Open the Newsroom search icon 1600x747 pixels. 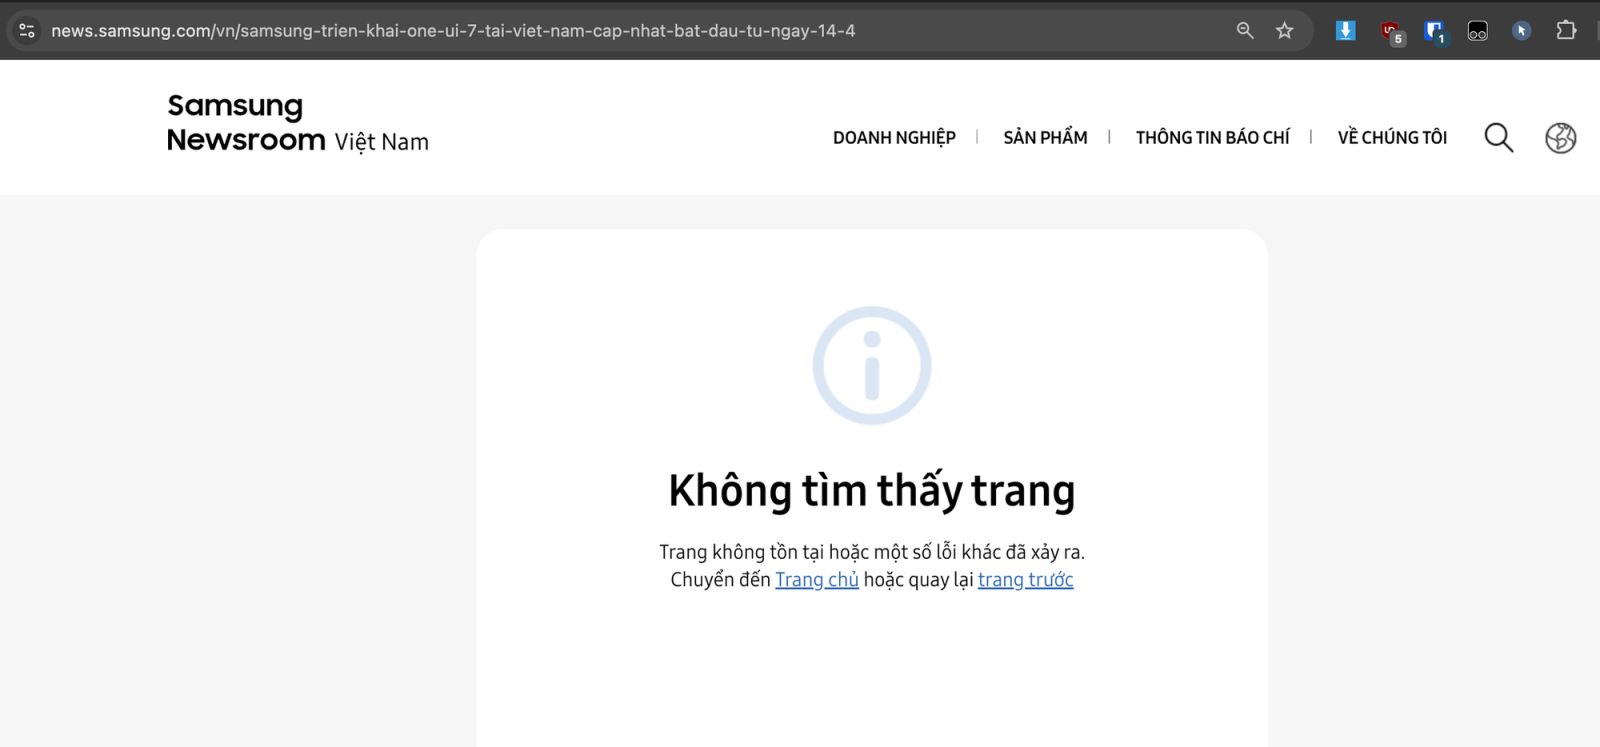click(x=1498, y=137)
